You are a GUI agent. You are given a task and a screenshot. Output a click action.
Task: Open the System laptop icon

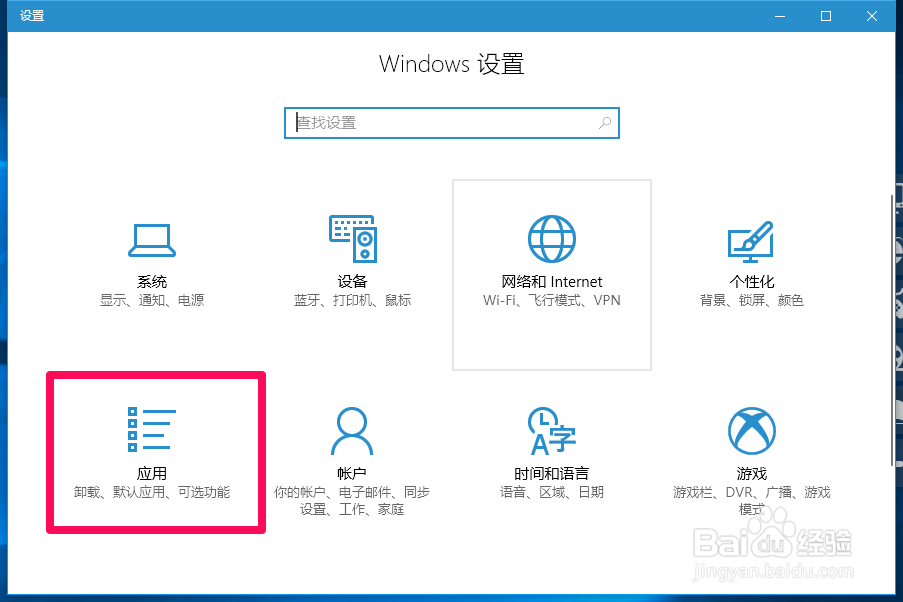pos(151,240)
